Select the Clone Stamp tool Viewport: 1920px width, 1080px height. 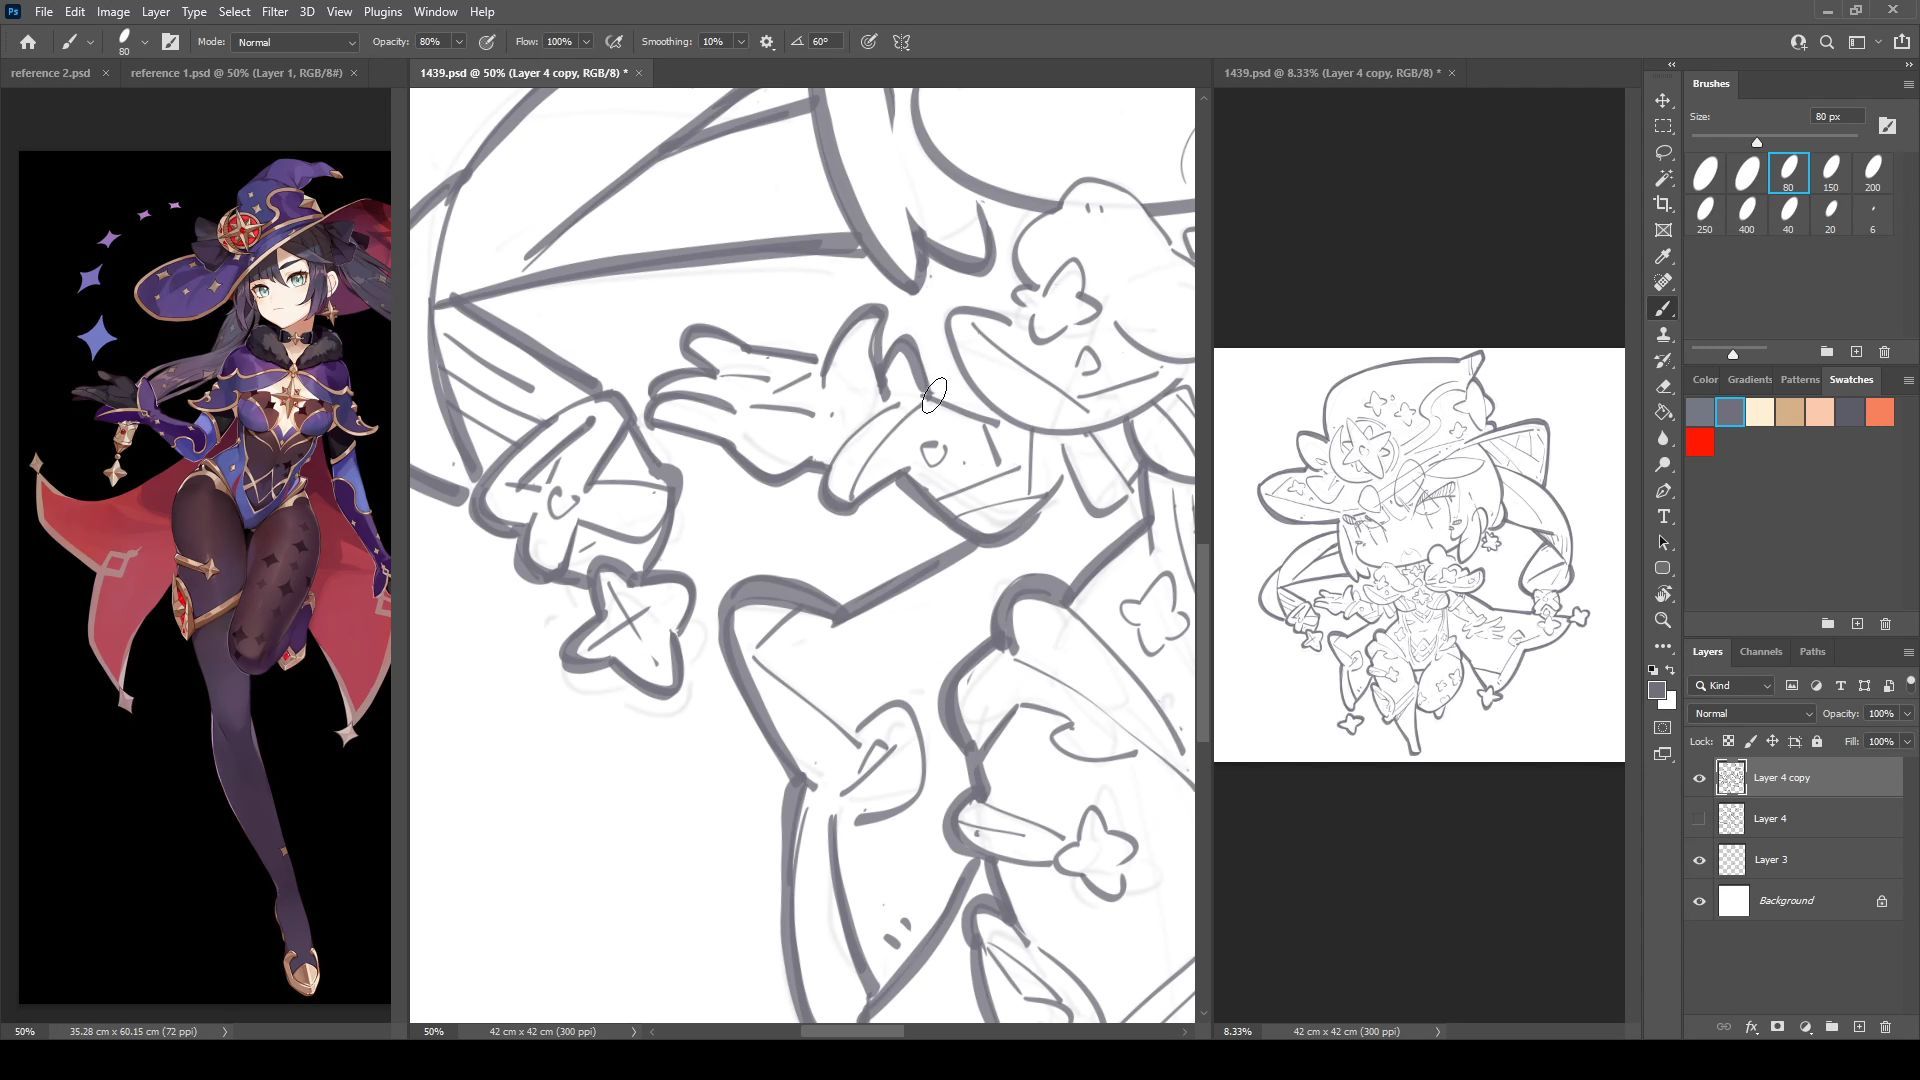pos(1663,335)
